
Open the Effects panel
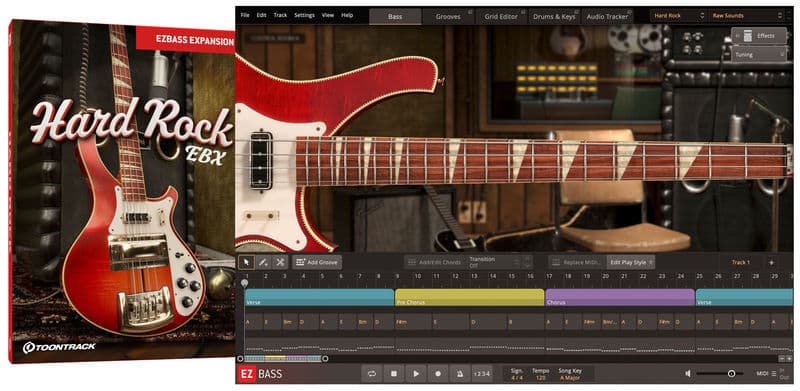pyautogui.click(x=759, y=36)
